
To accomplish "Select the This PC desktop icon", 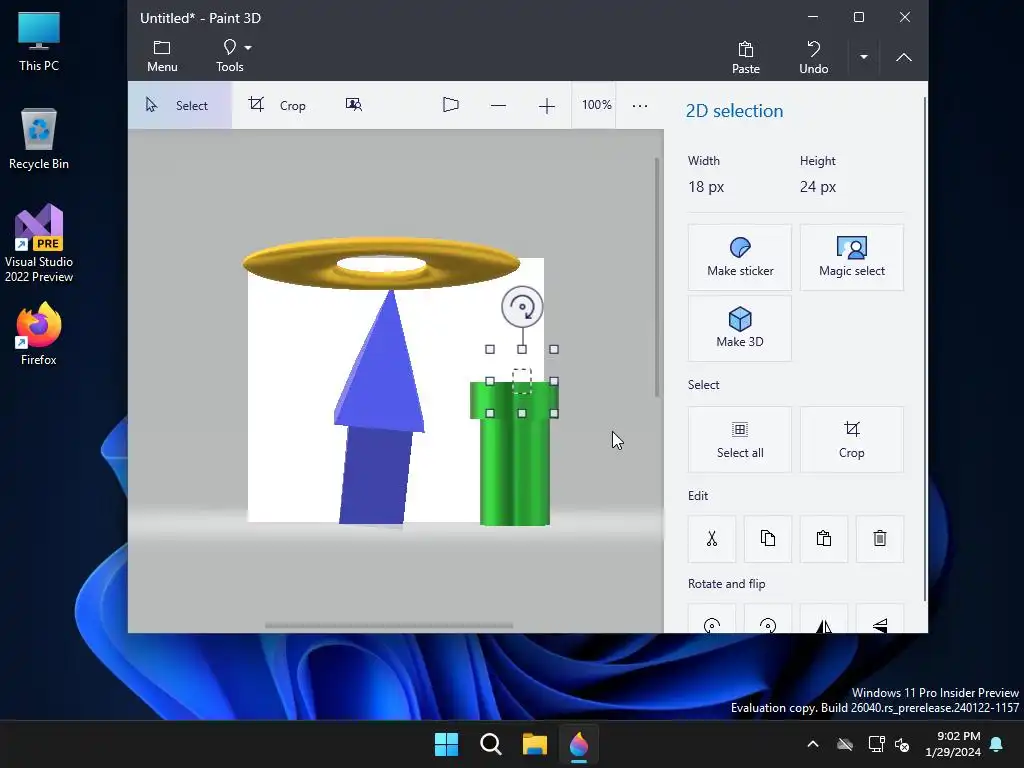I will tap(39, 40).
